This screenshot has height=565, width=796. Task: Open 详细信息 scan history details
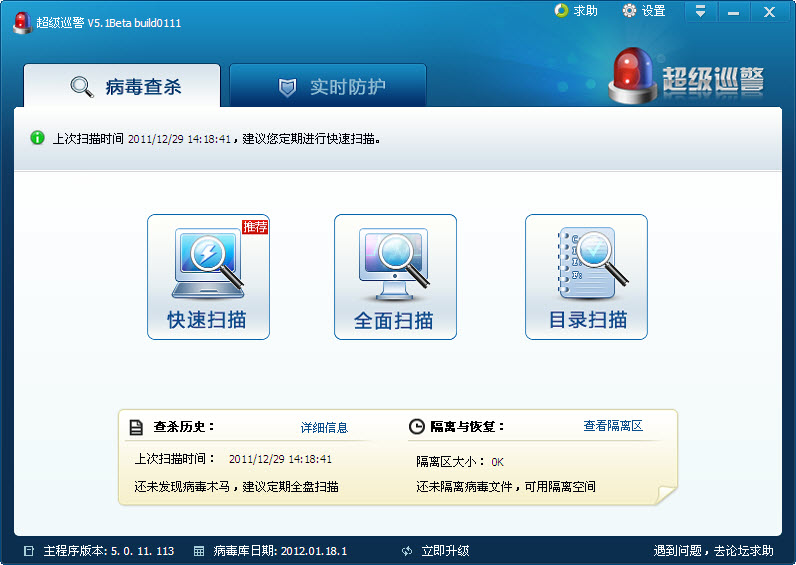324,427
